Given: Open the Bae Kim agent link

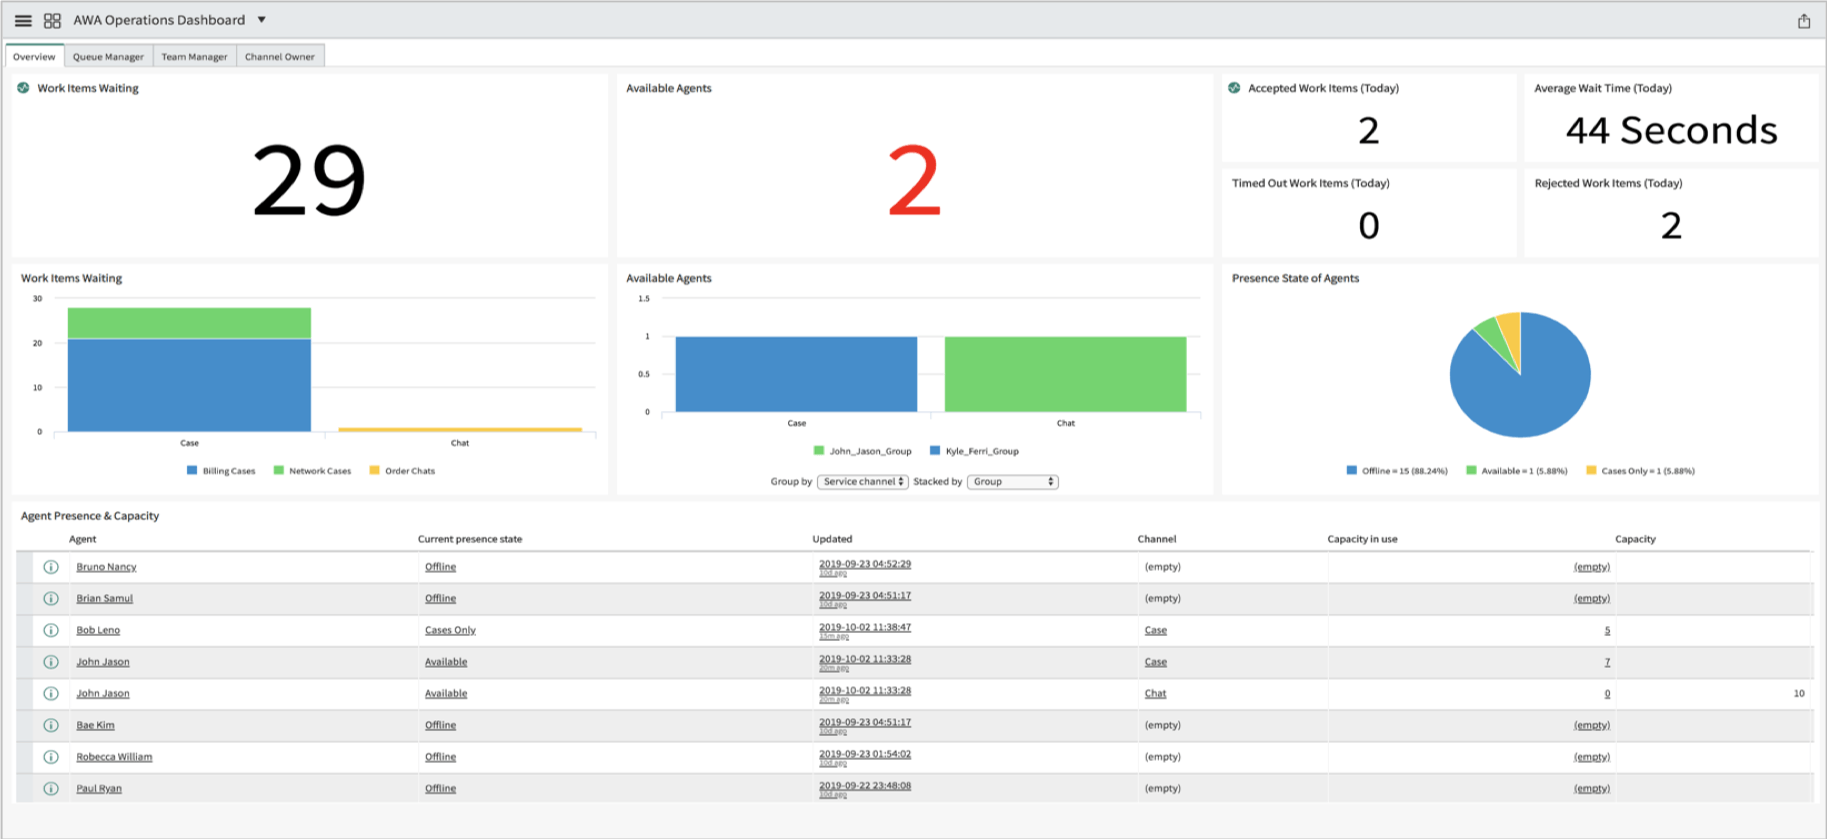Looking at the screenshot, I should click(95, 725).
